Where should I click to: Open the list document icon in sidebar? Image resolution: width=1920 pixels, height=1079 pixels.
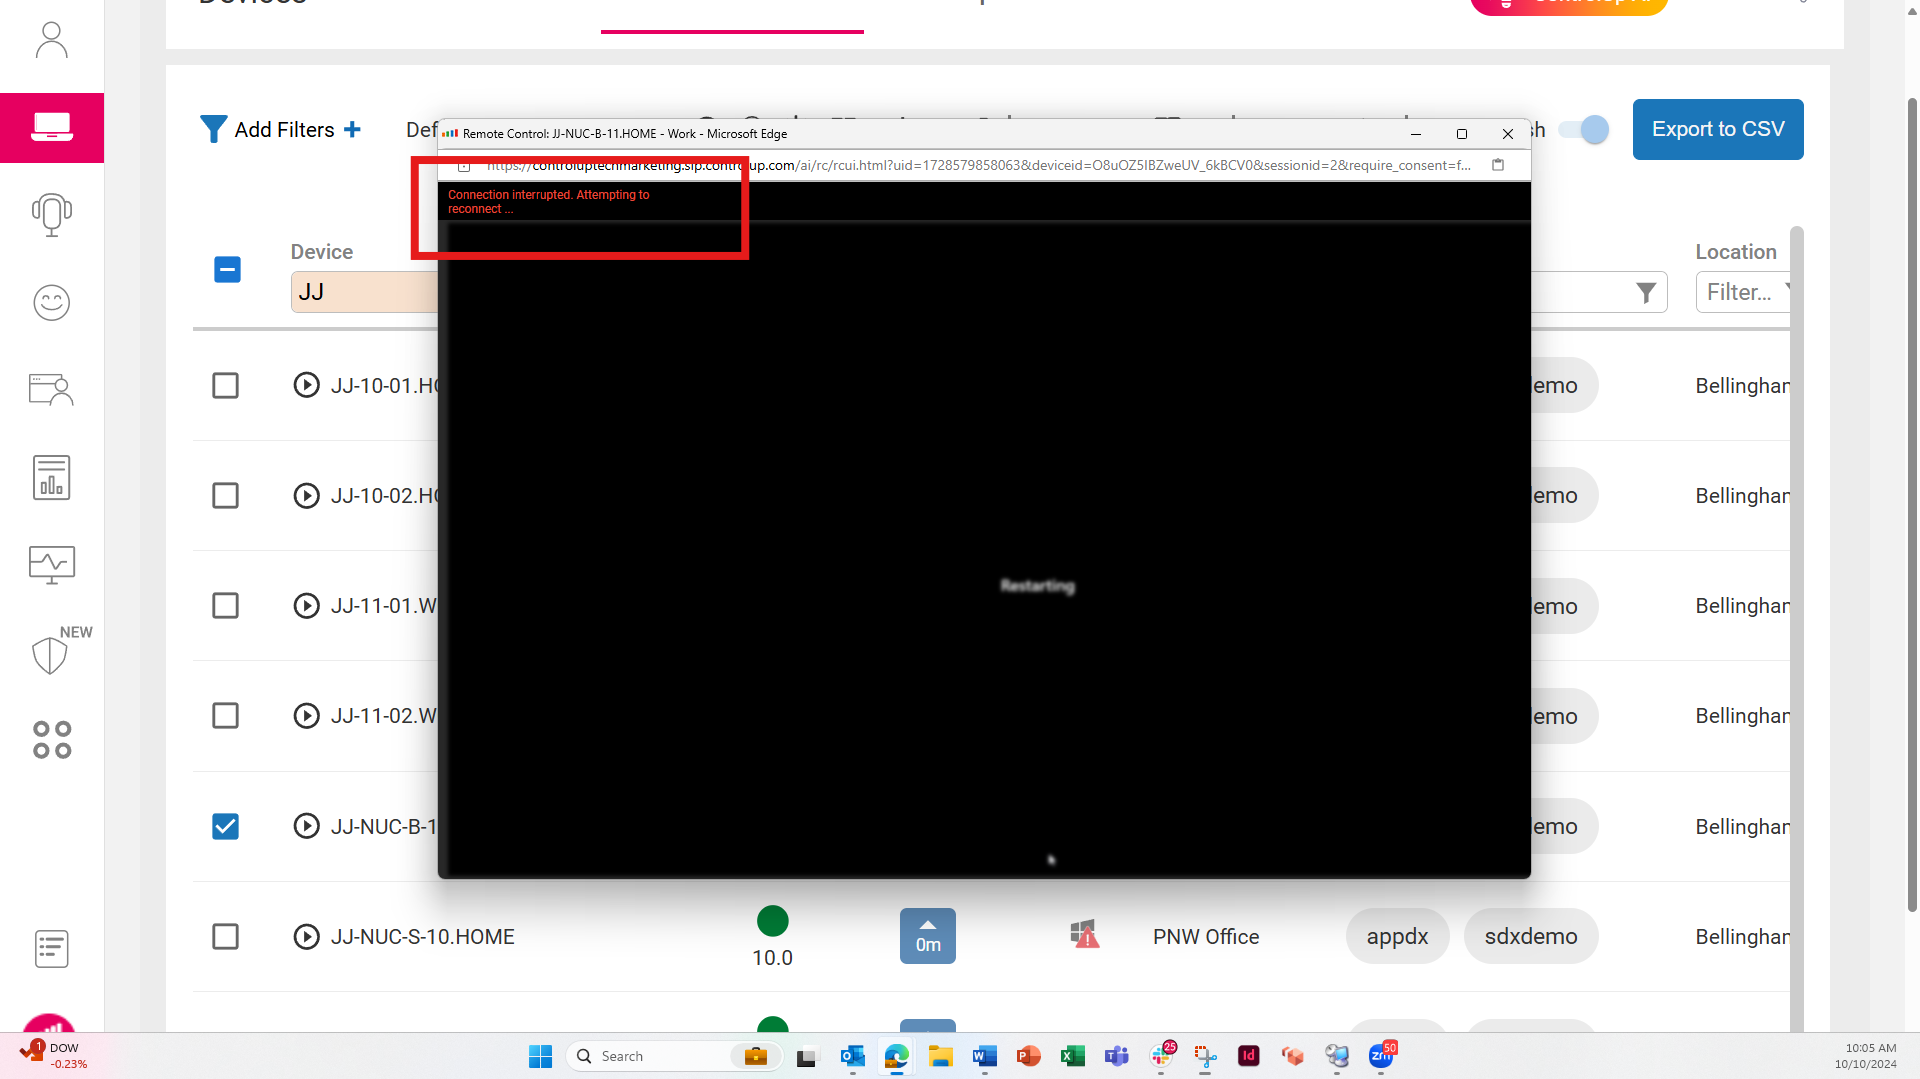tap(51, 949)
